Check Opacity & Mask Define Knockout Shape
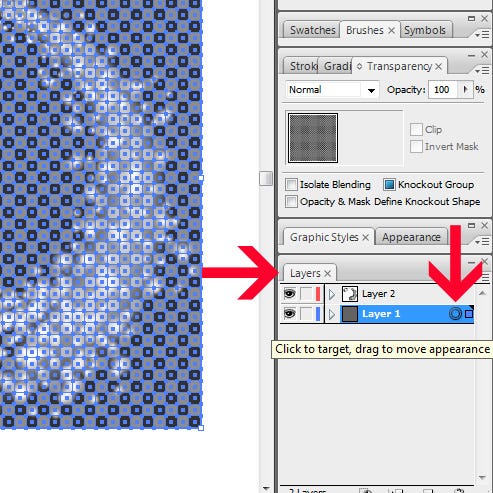This screenshot has height=493, width=493. (291, 201)
